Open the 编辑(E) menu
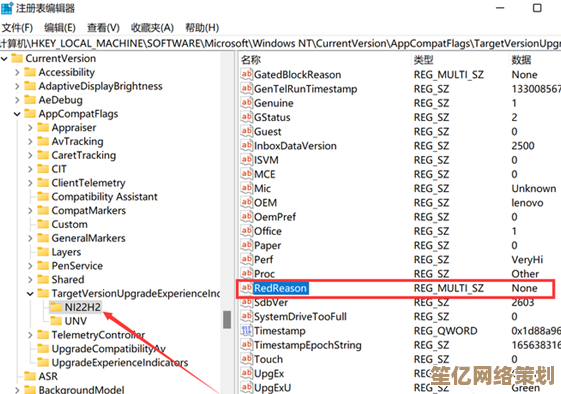 (60, 28)
